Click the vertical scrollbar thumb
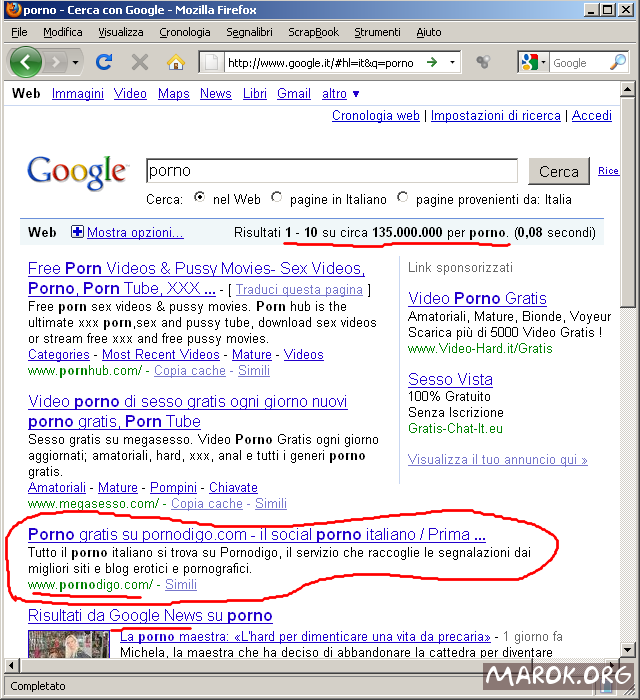 [628, 202]
